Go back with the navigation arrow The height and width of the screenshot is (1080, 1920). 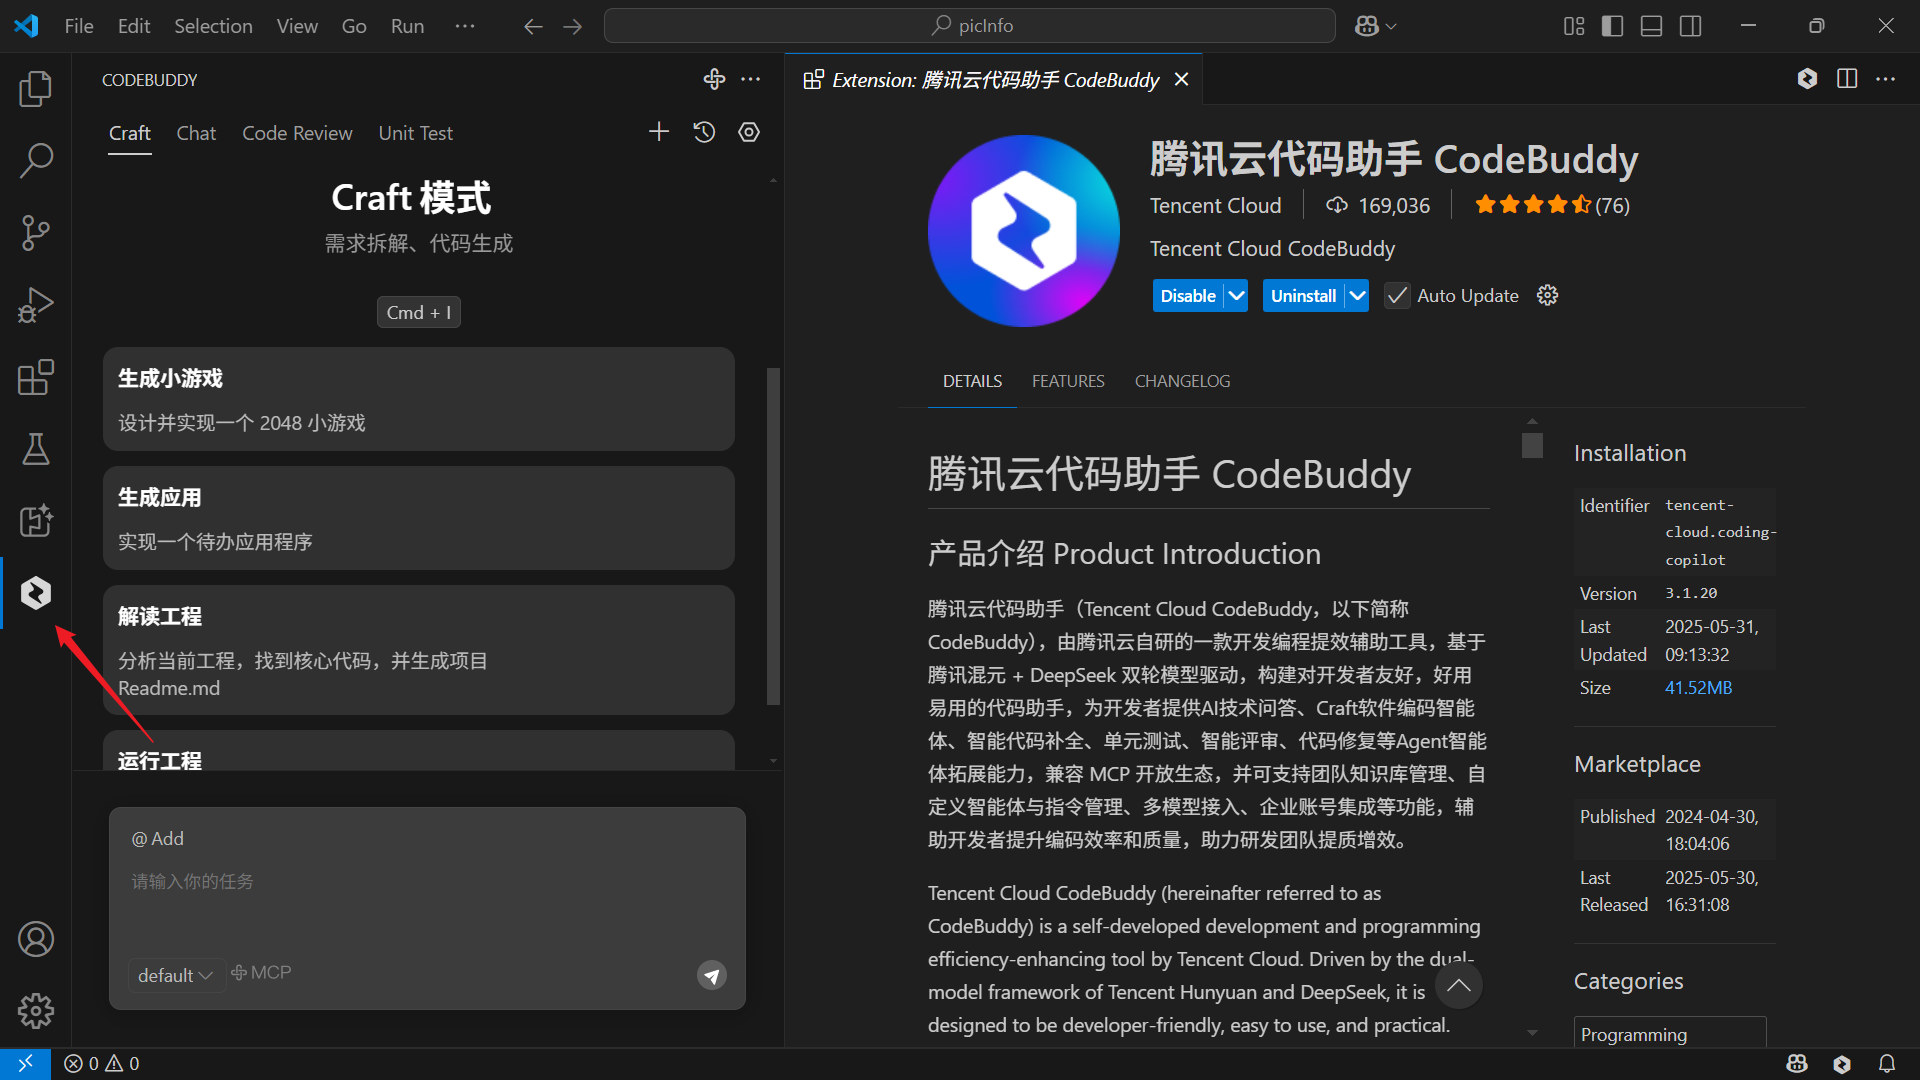(533, 26)
